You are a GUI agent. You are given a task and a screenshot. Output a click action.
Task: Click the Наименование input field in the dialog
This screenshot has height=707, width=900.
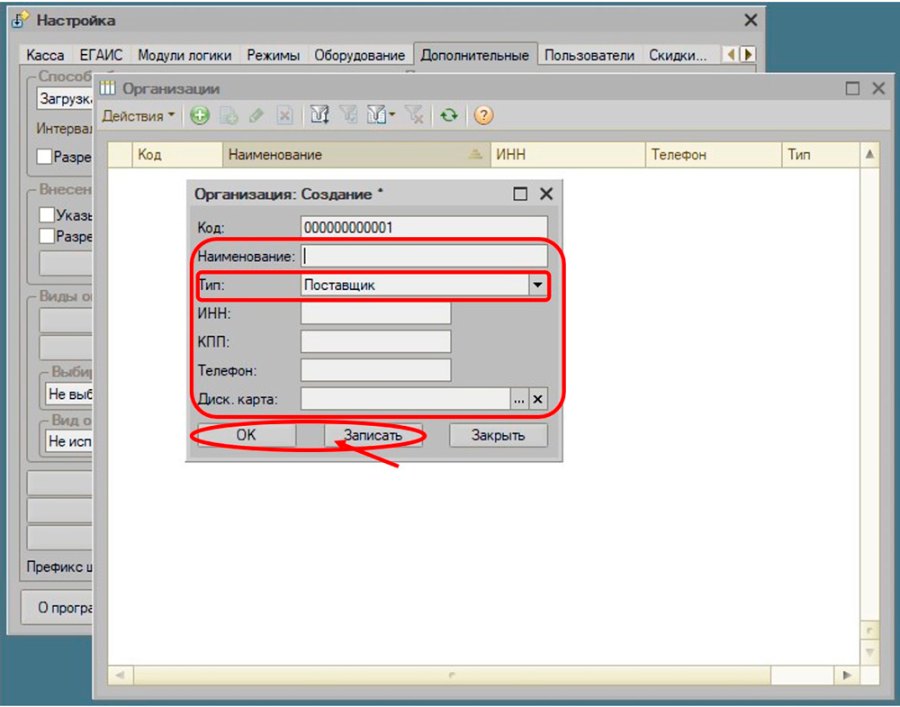click(424, 256)
